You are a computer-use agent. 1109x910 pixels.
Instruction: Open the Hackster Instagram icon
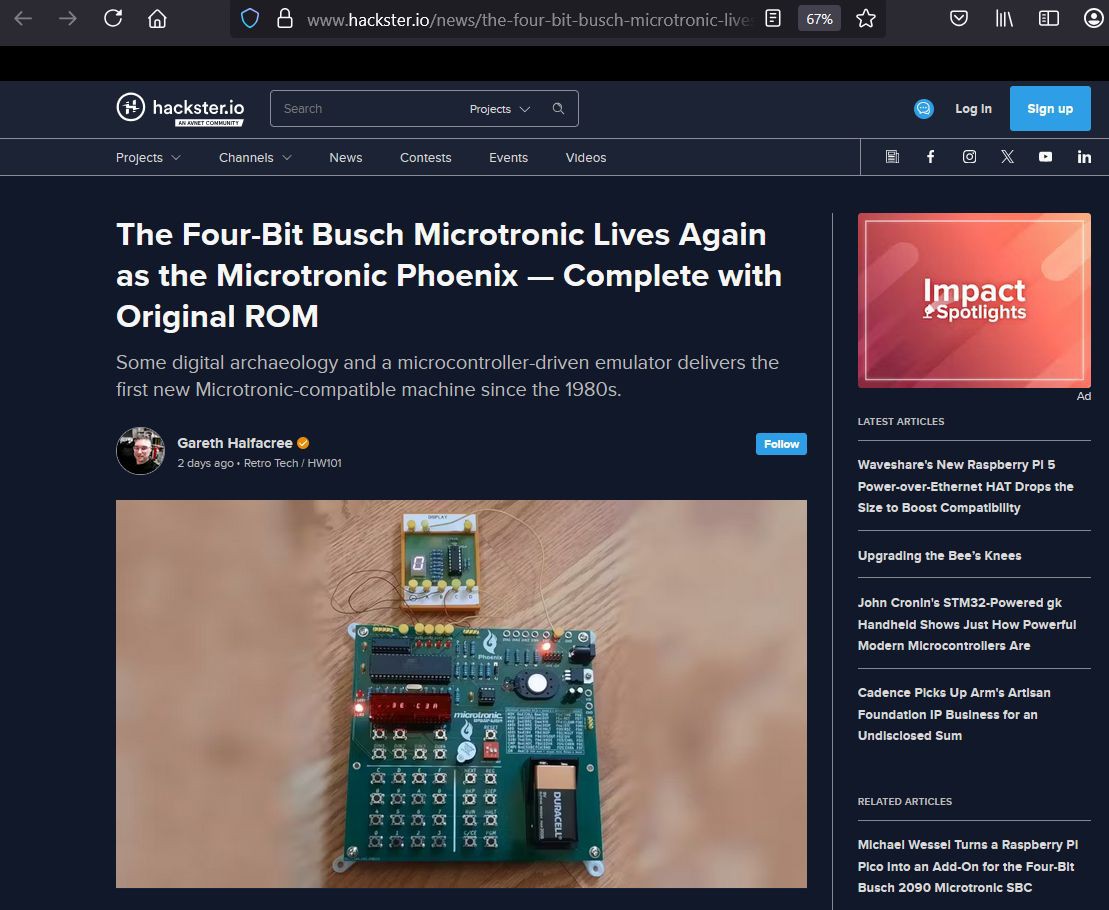(x=969, y=157)
